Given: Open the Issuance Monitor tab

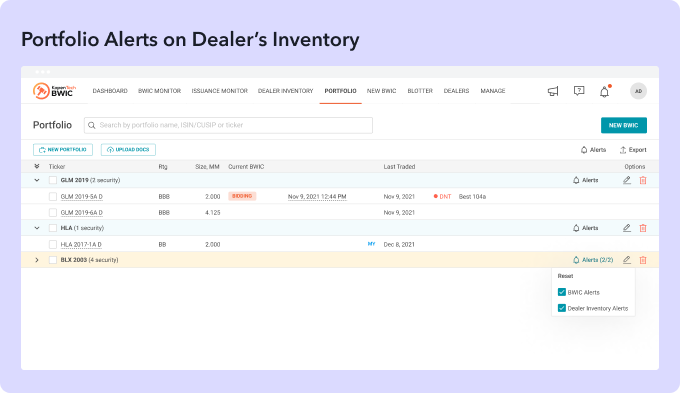Looking at the screenshot, I should (x=219, y=91).
